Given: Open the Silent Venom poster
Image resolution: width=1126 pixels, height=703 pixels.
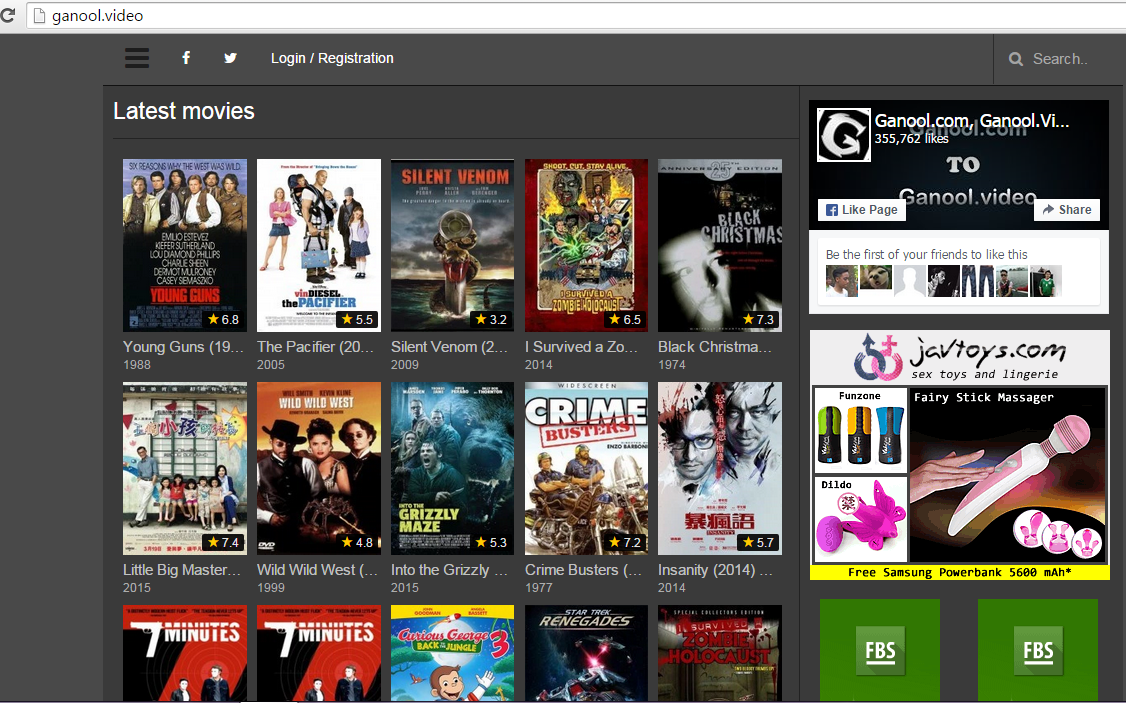Looking at the screenshot, I should coord(452,245).
